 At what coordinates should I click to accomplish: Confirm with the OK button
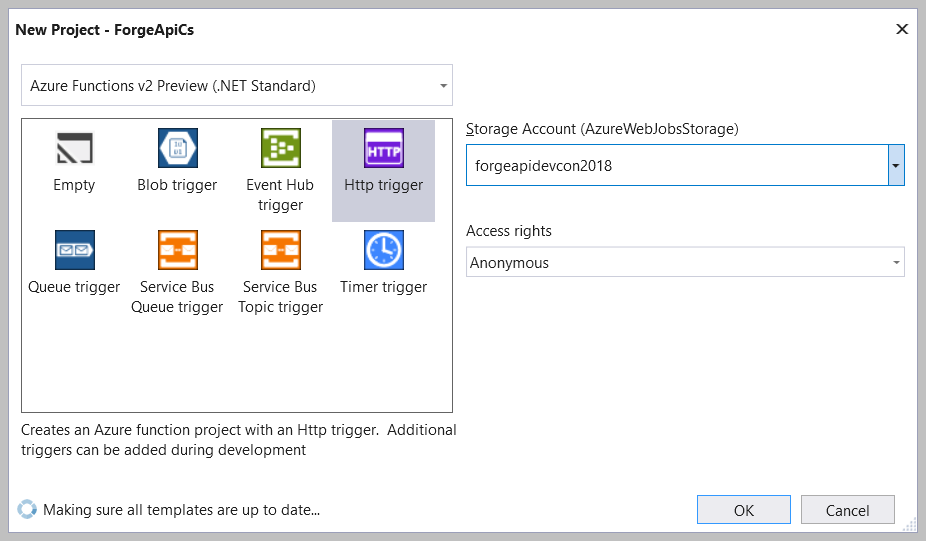pyautogui.click(x=744, y=510)
